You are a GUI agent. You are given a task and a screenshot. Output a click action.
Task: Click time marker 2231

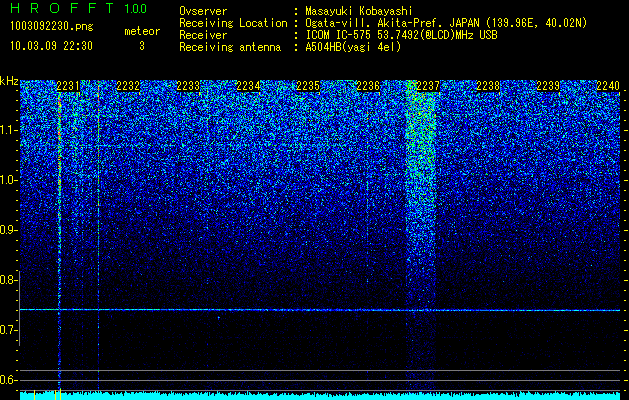[68, 86]
